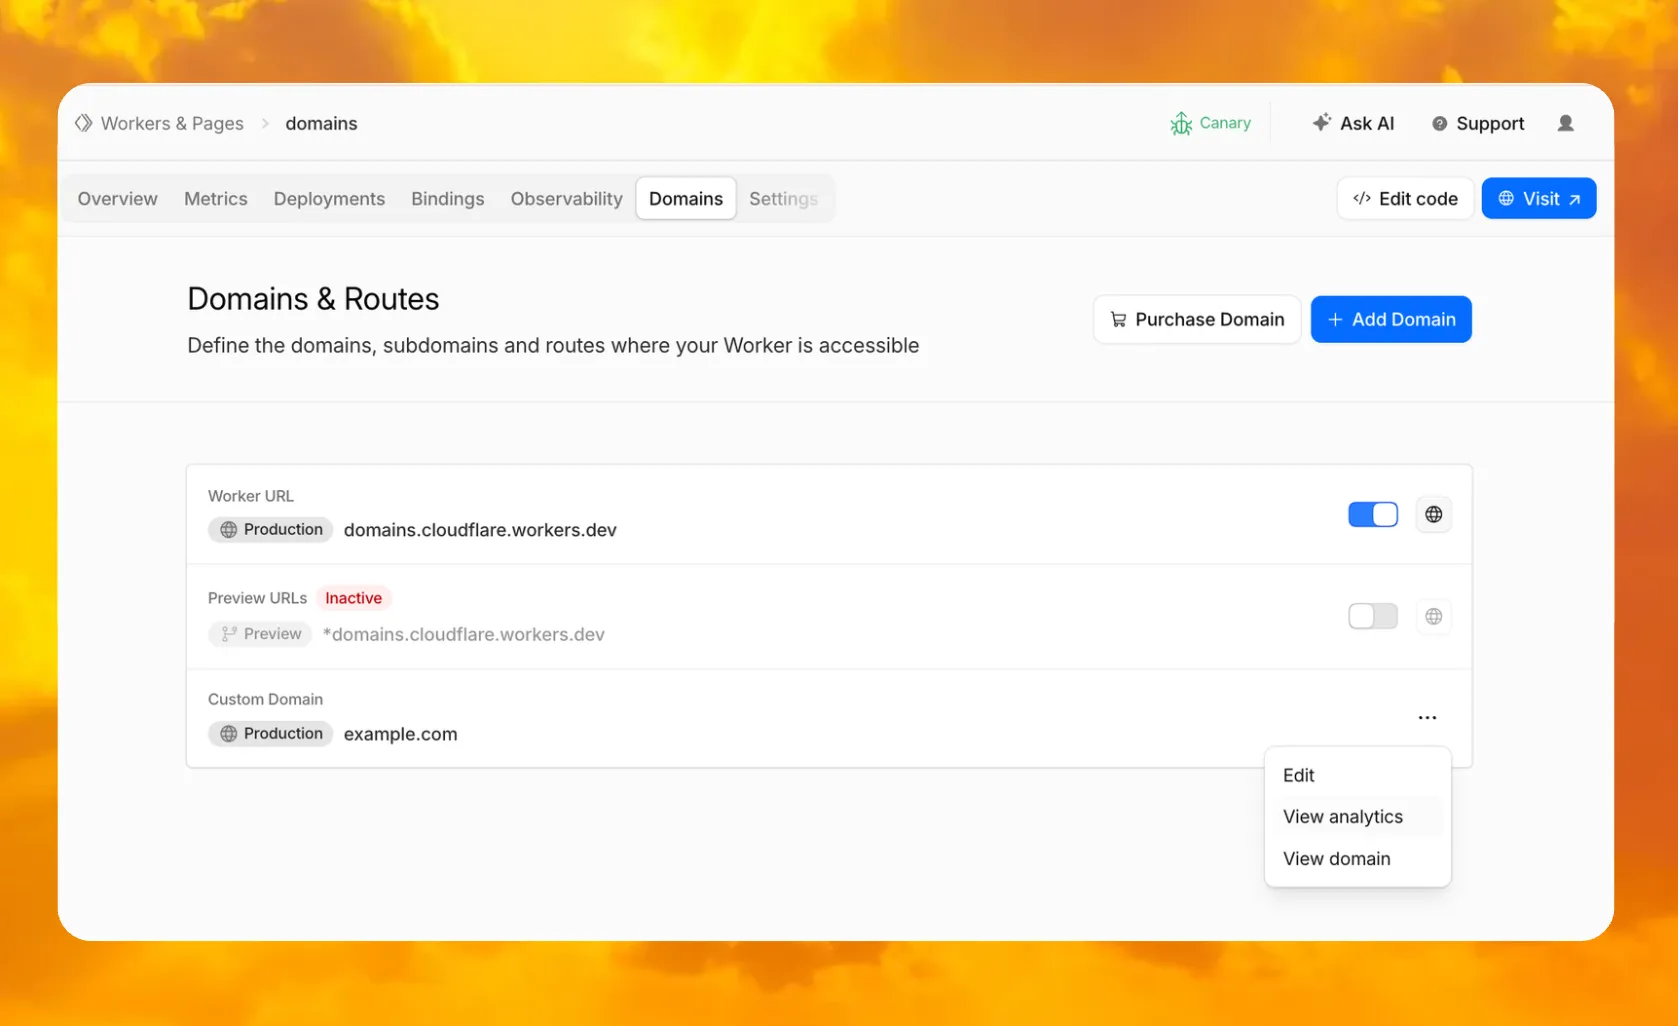
Task: Click the *domains.cloudflare.workers.dev preview URL
Action: click(x=464, y=634)
